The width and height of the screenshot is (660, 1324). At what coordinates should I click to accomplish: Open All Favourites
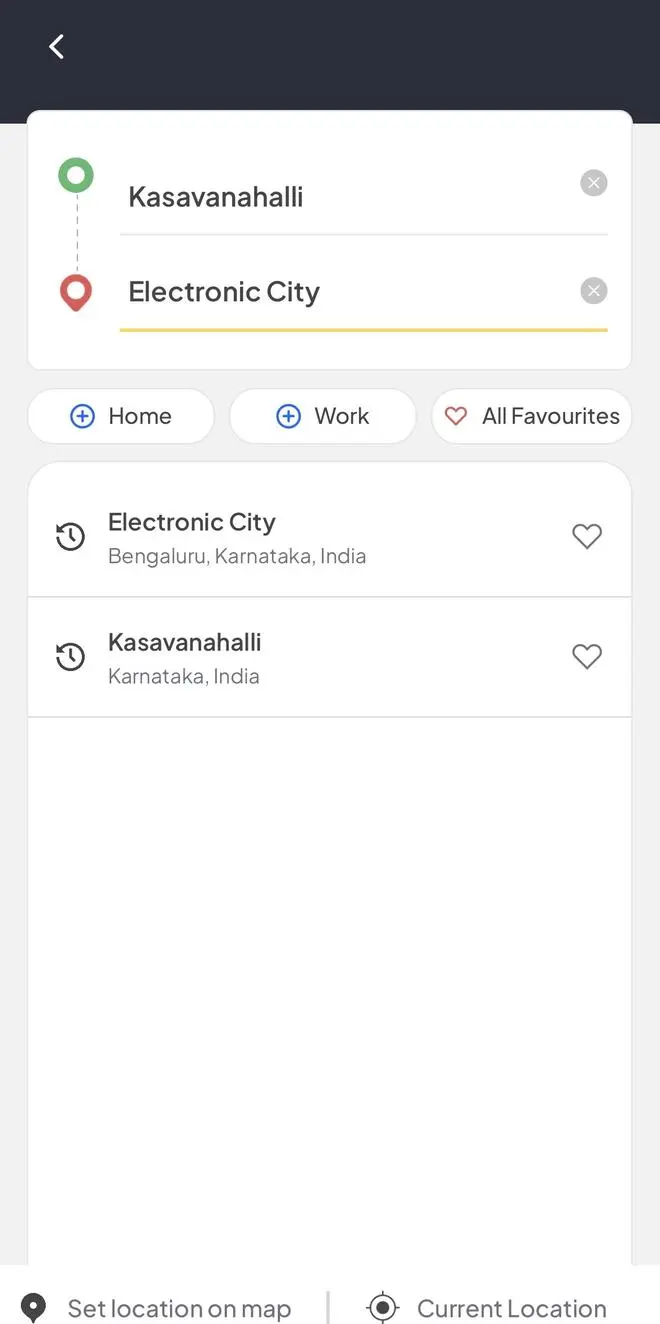click(x=532, y=416)
